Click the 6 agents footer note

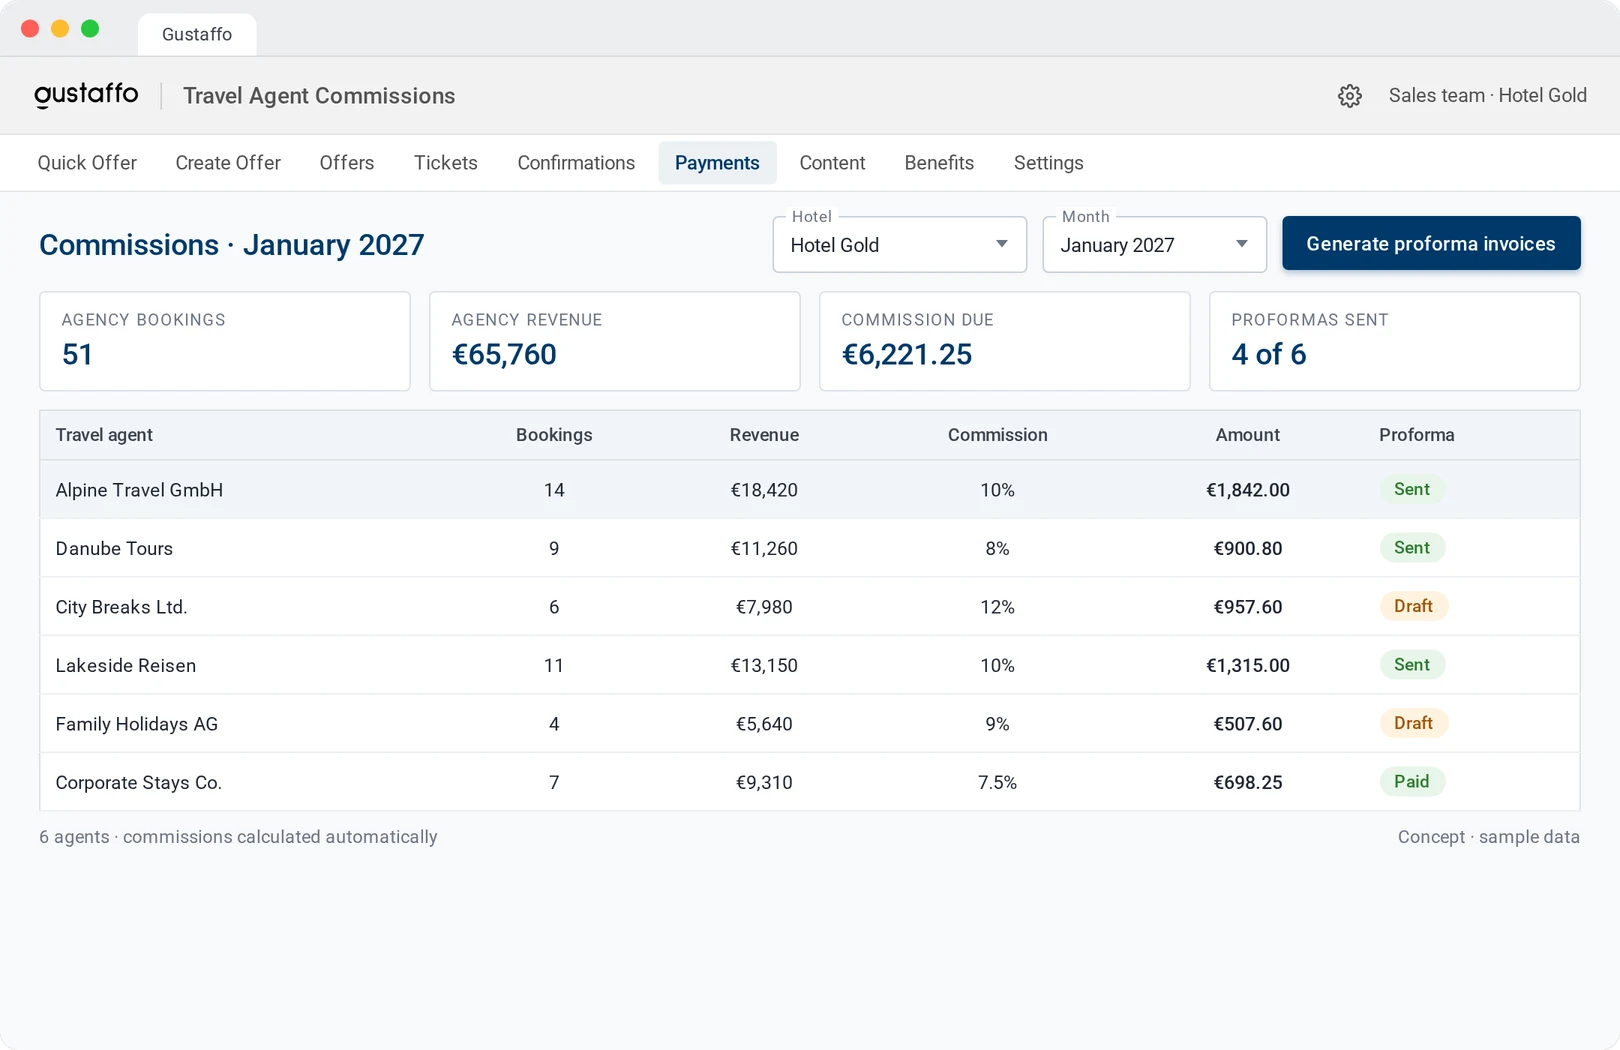pos(238,837)
